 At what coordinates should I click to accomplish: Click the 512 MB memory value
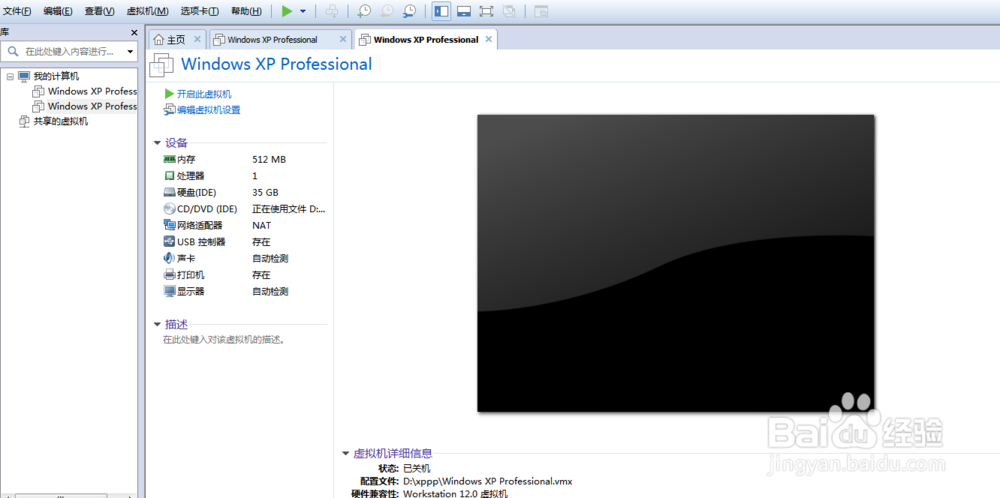click(269, 159)
